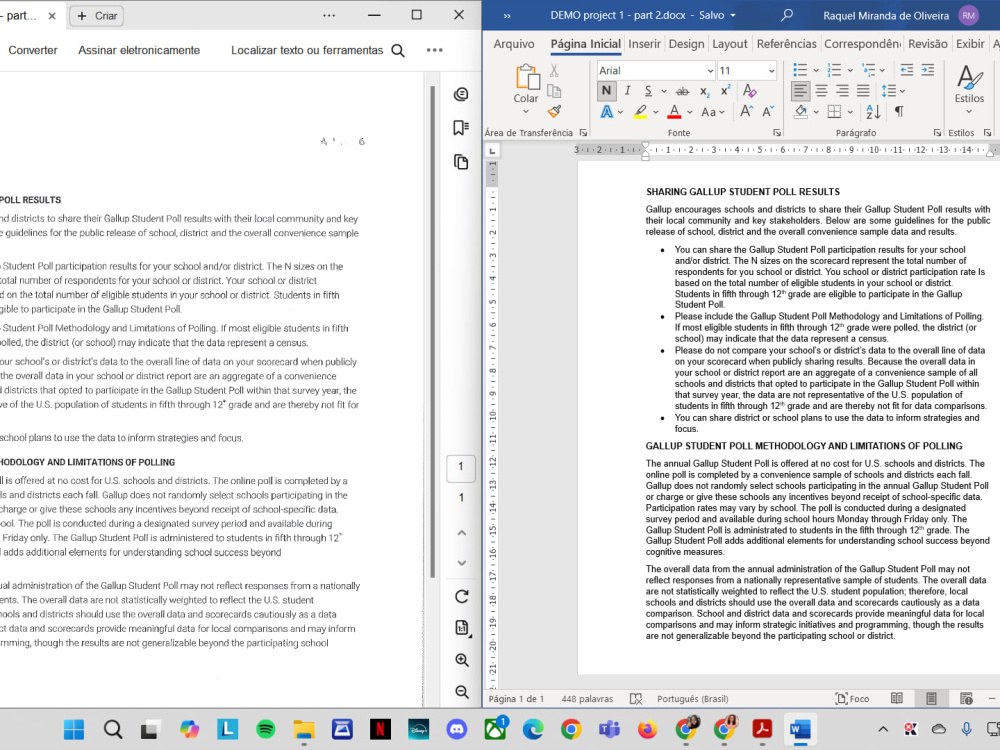This screenshot has width=1000, height=750.
Task: Toggle subscript formatting
Action: tap(704, 91)
